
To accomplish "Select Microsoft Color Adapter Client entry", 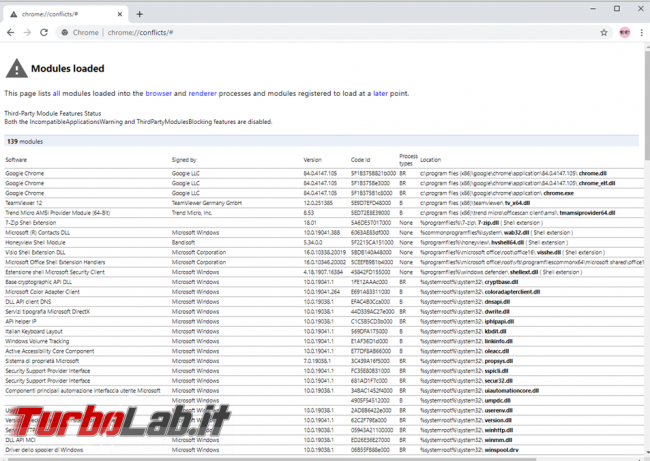I will [42, 292].
